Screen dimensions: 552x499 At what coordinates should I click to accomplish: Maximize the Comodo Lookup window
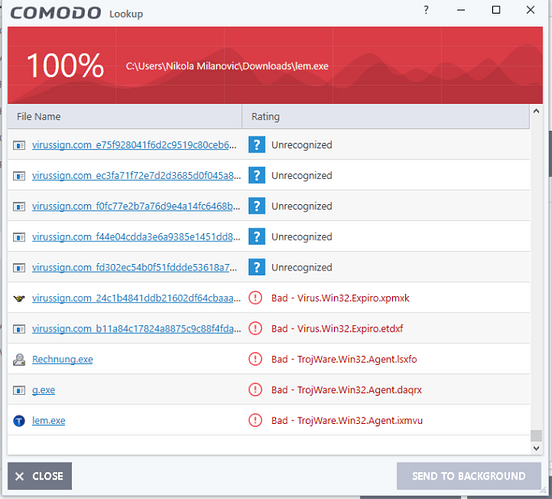[496, 10]
